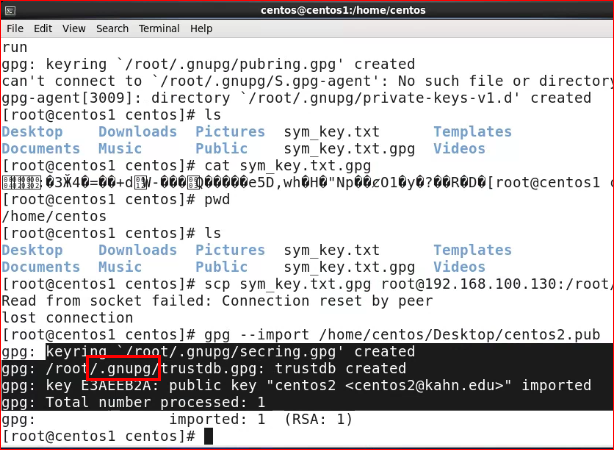Click the second 'Videos' directory listing

[459, 267]
